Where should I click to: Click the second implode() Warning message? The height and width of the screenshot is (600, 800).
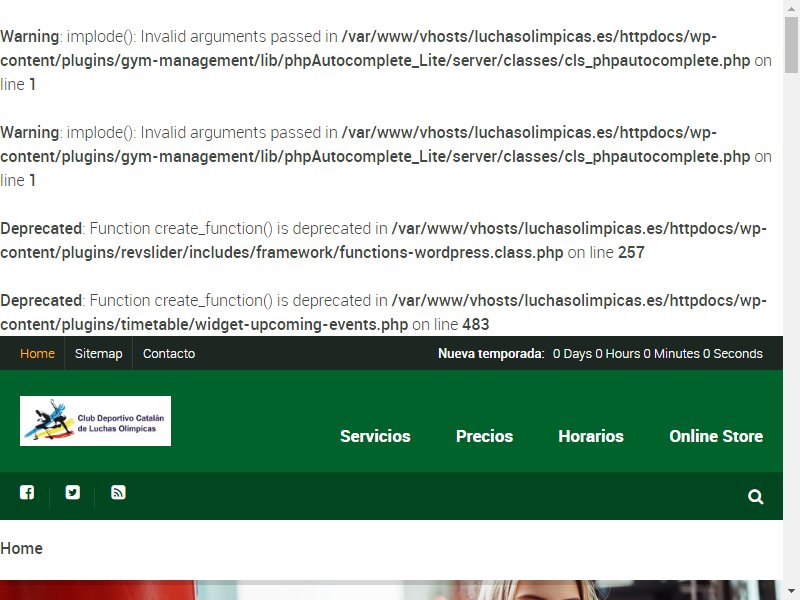pos(386,156)
